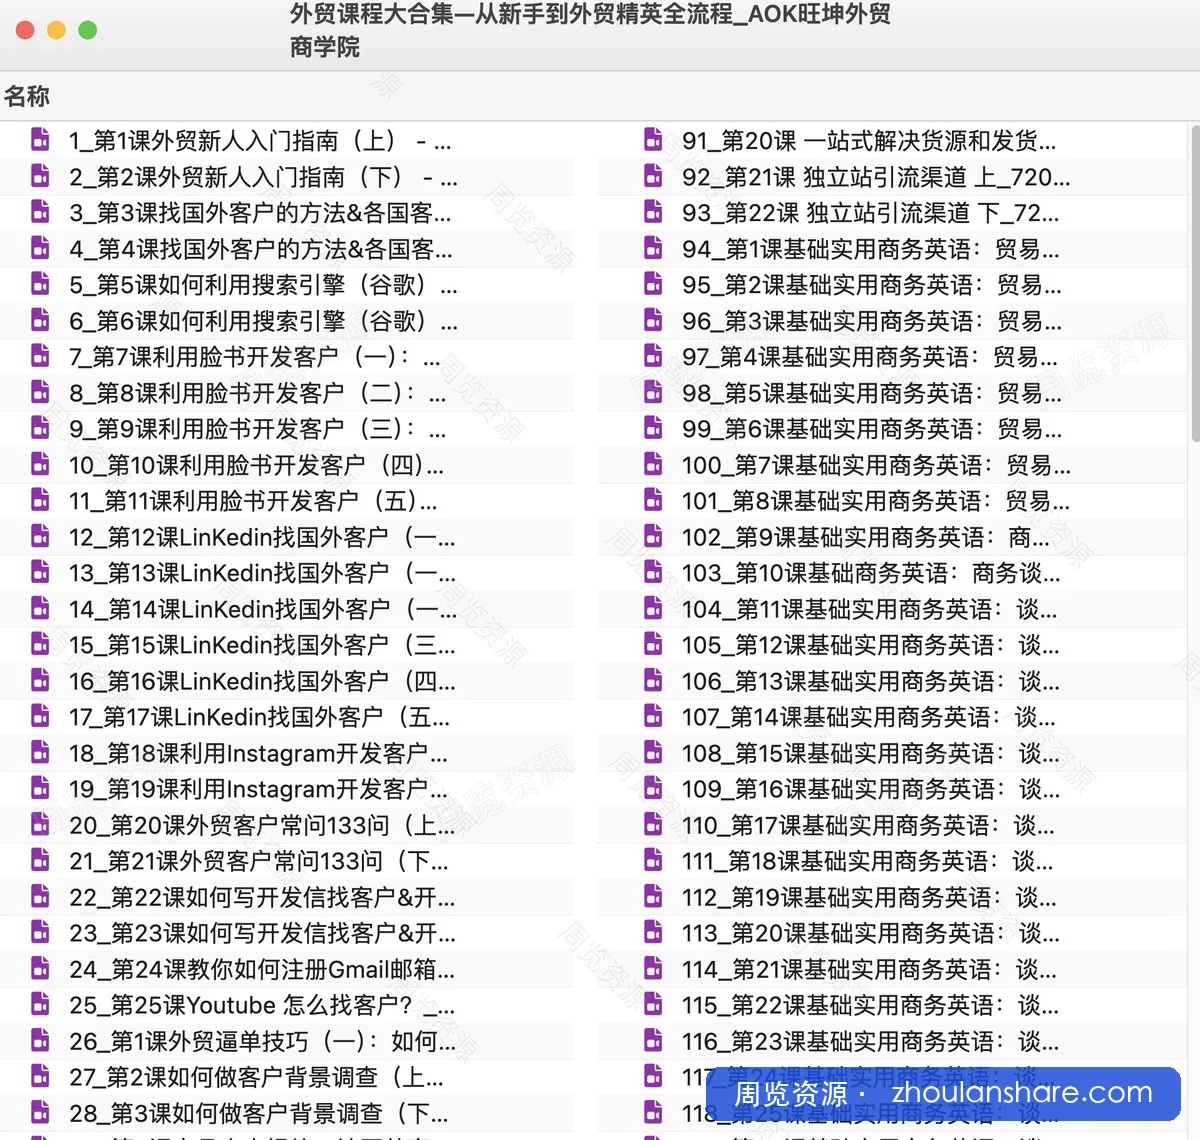
Task: Select the file icon of 25_第25课Youtube 怎么找客户
Action: click(x=40, y=1003)
